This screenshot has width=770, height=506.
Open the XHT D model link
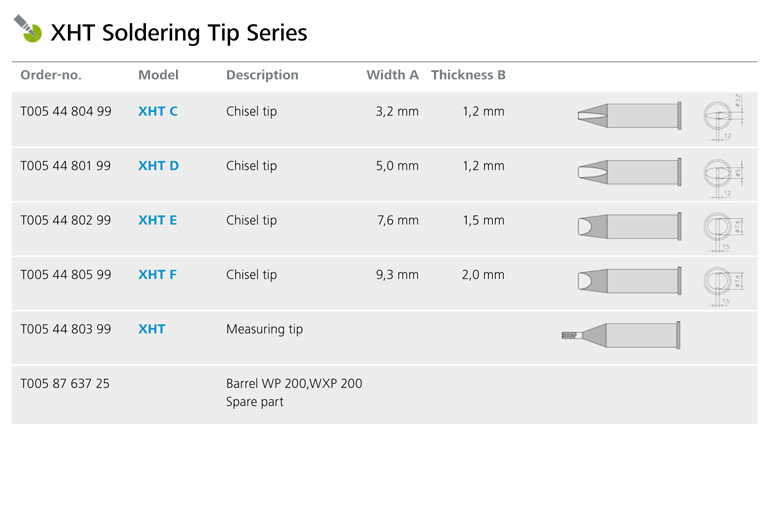click(x=158, y=166)
